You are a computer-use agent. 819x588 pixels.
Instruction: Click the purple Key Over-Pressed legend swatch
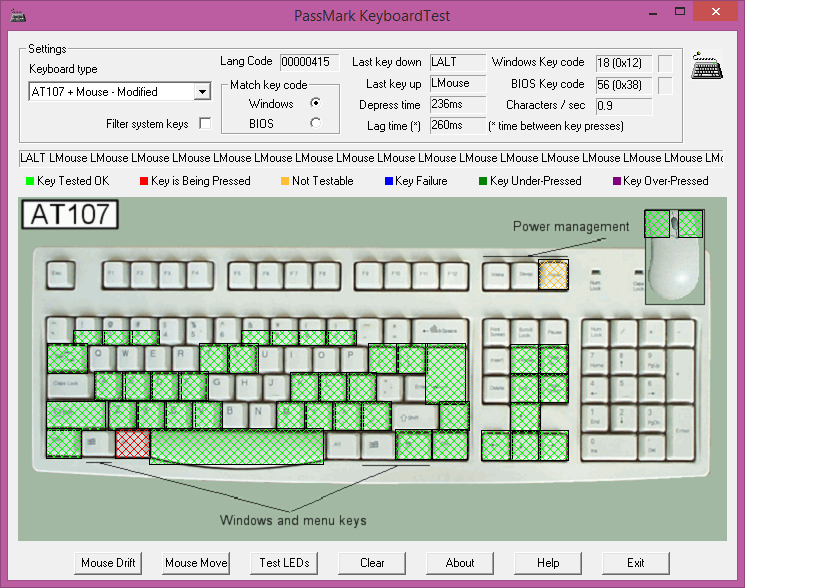pos(617,181)
